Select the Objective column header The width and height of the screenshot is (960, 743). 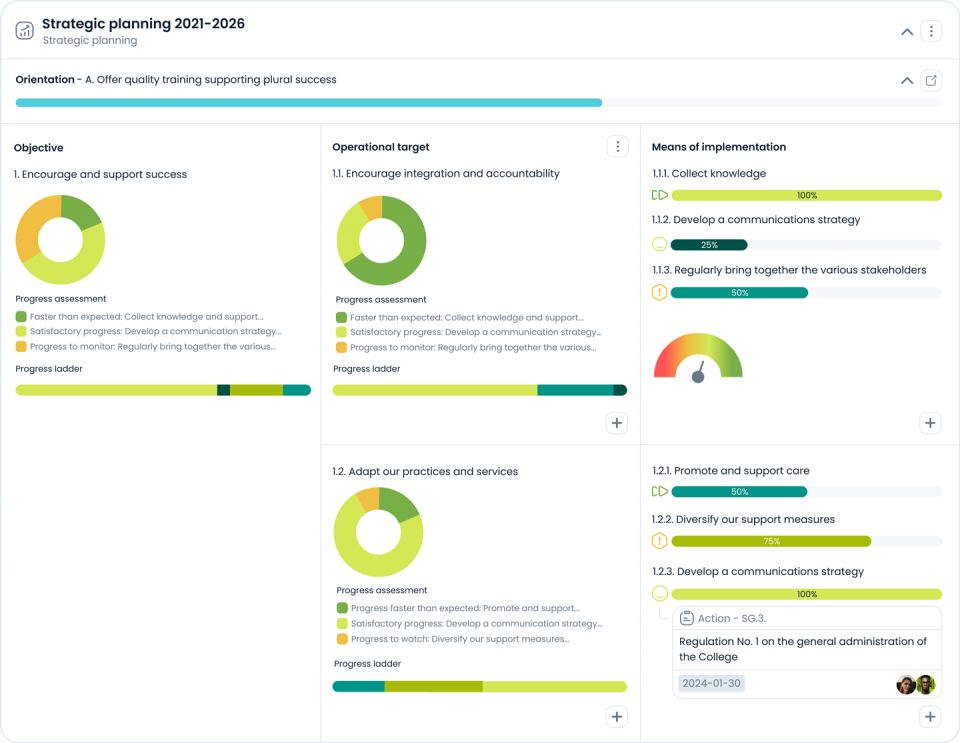(x=41, y=147)
